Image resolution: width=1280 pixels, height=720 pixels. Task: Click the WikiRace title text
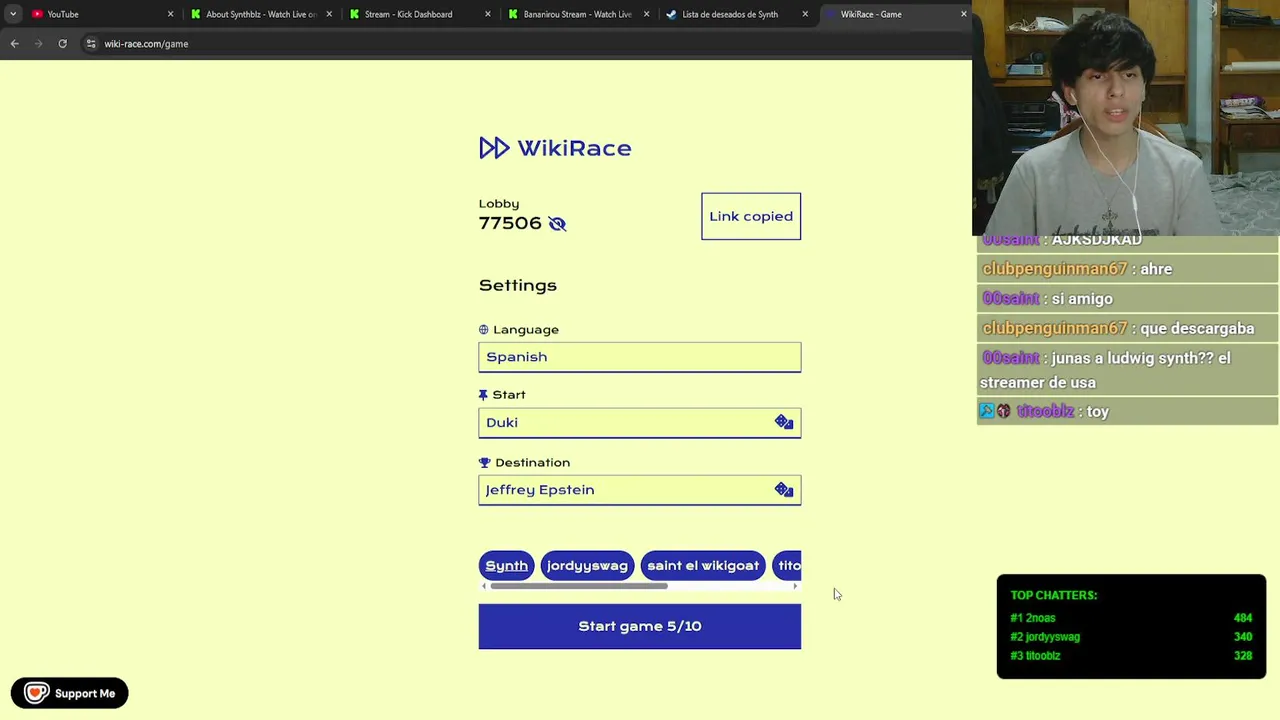pos(574,148)
